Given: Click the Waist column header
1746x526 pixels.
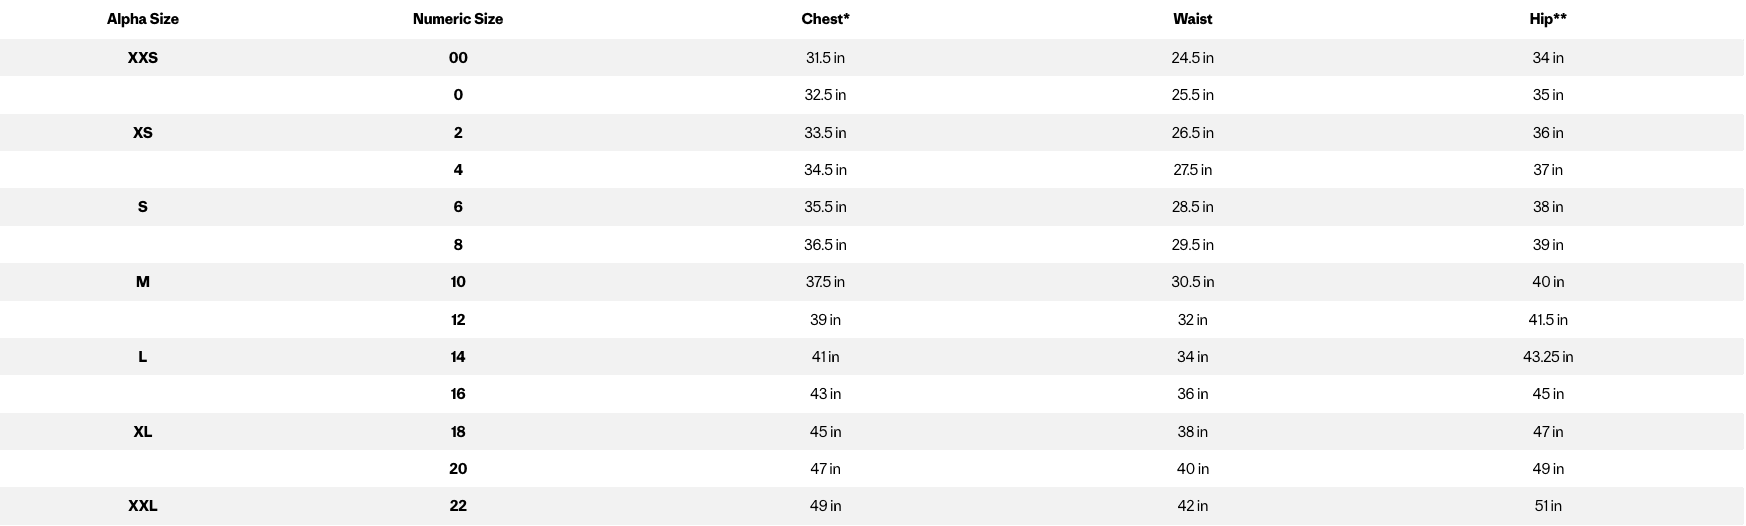Looking at the screenshot, I should [x=1192, y=19].
